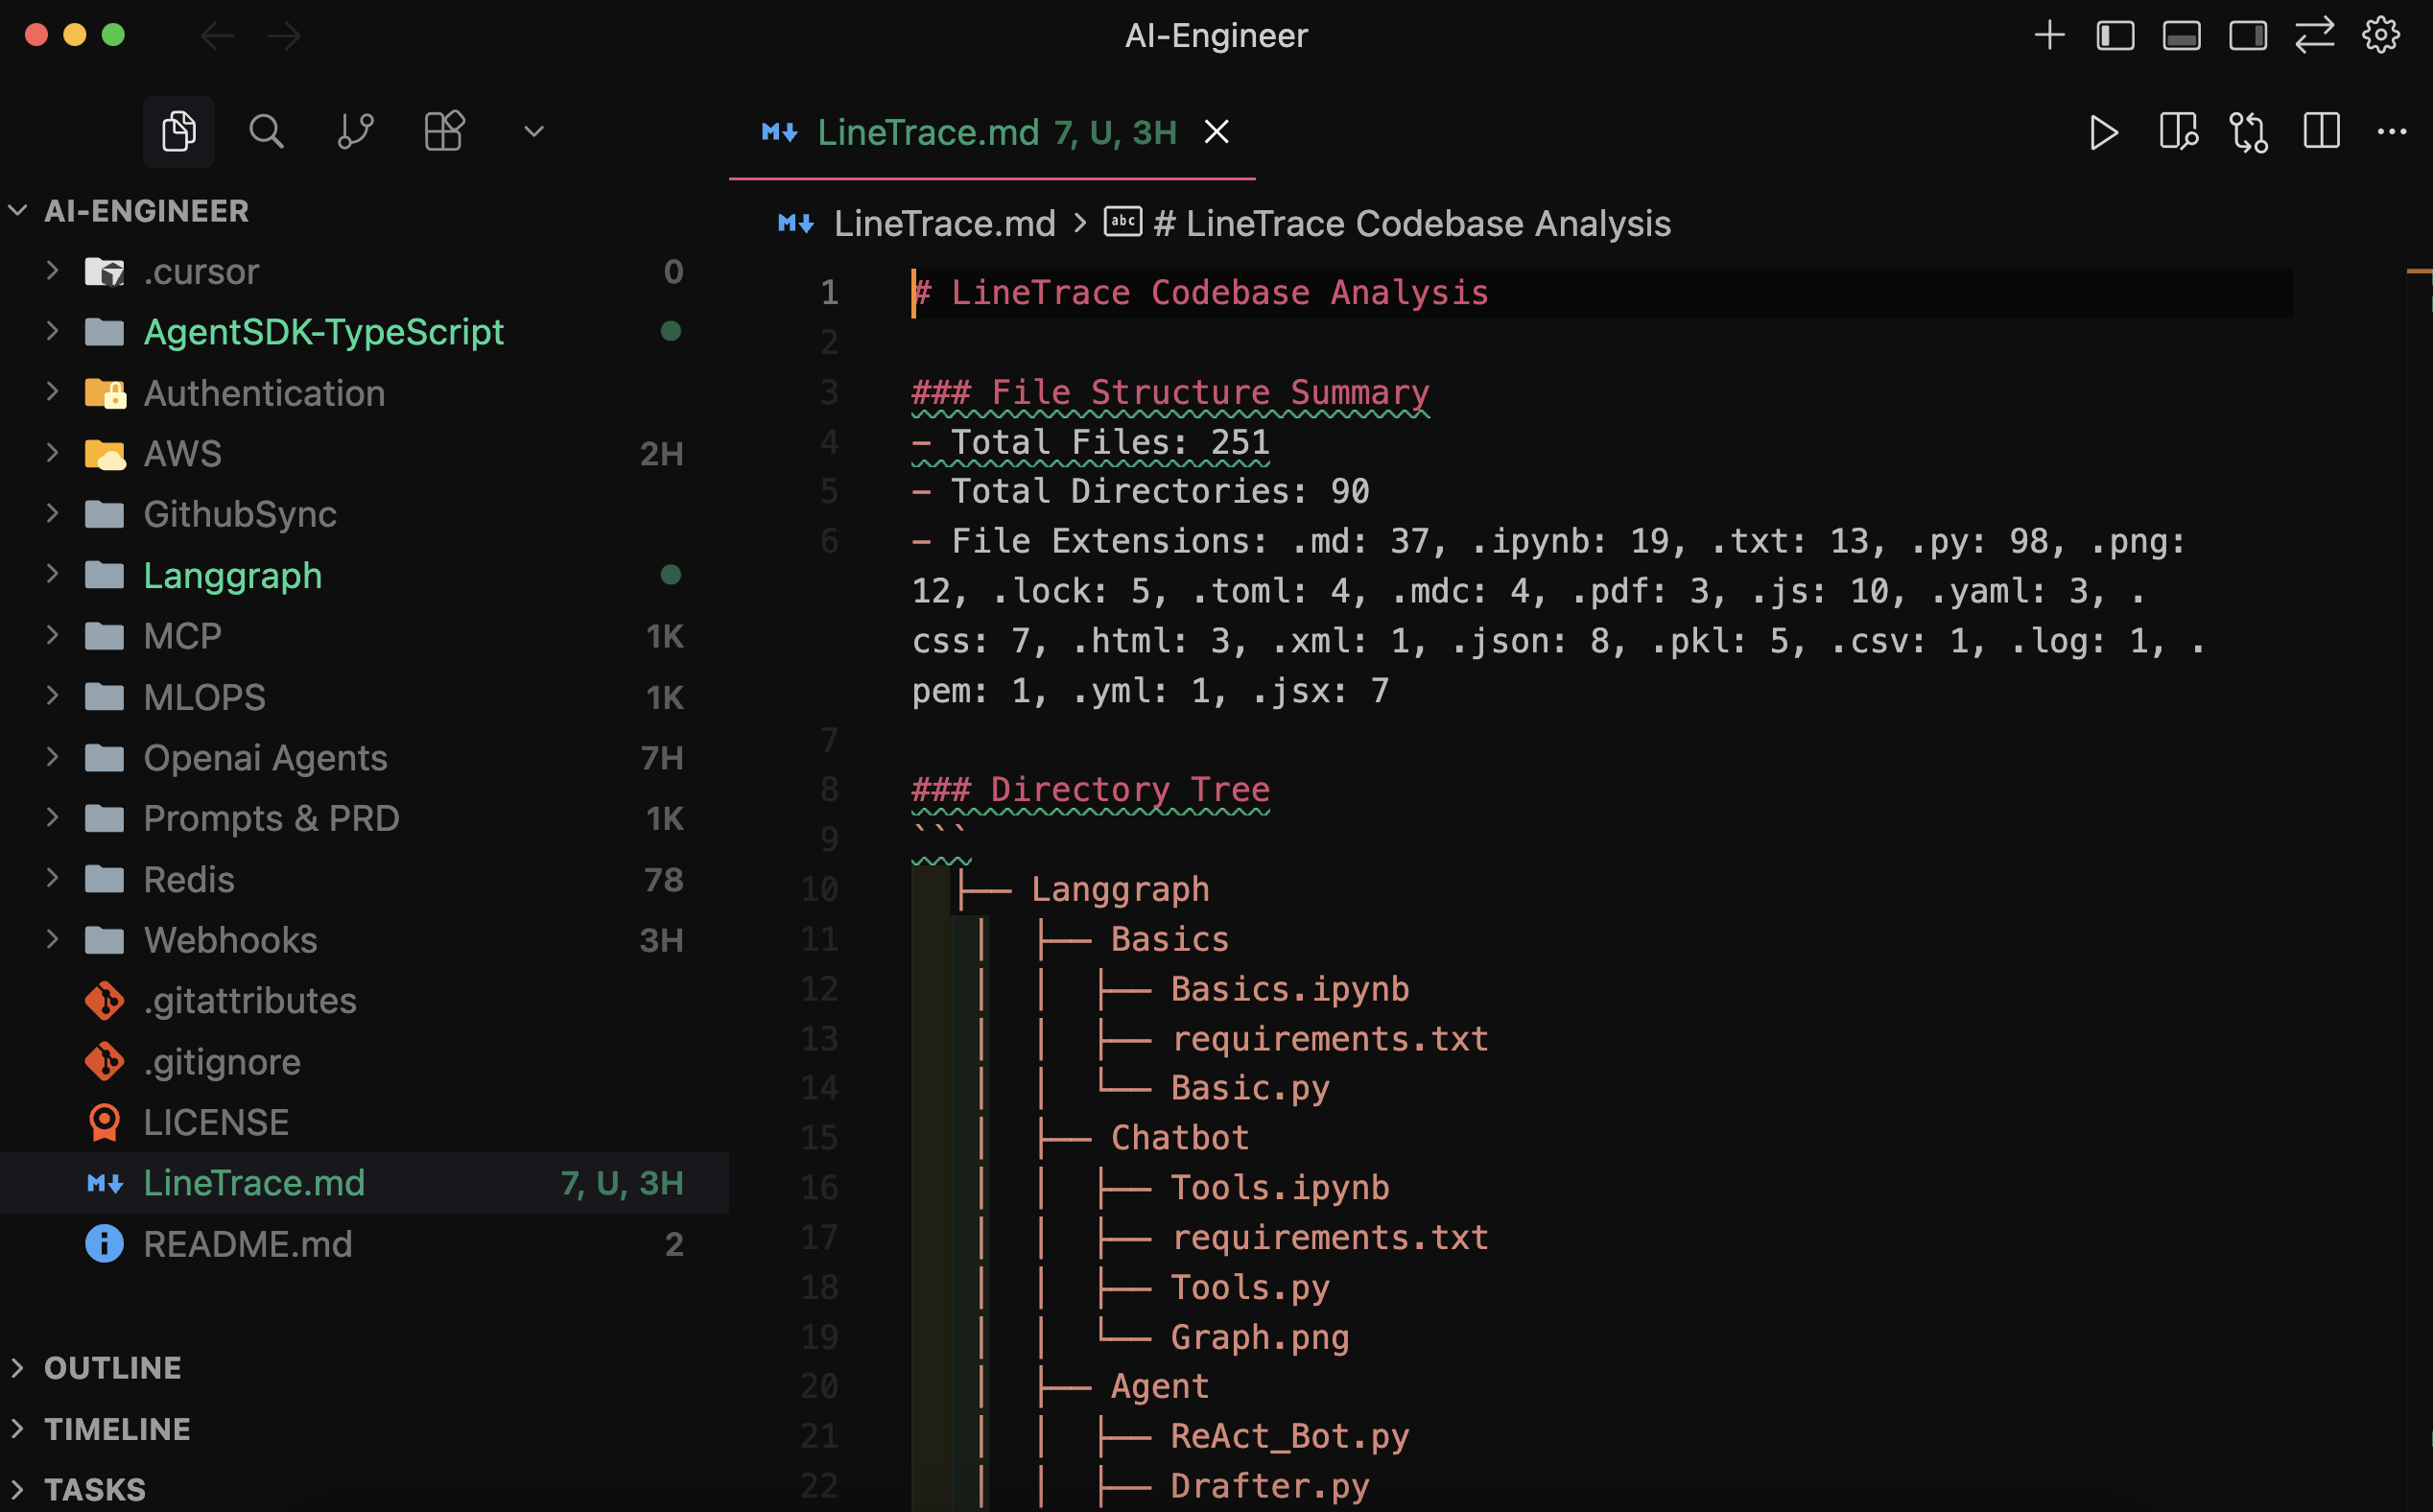The image size is (2433, 1512).
Task: Click the '- Total Directories: 90' line
Action: (x=1140, y=491)
